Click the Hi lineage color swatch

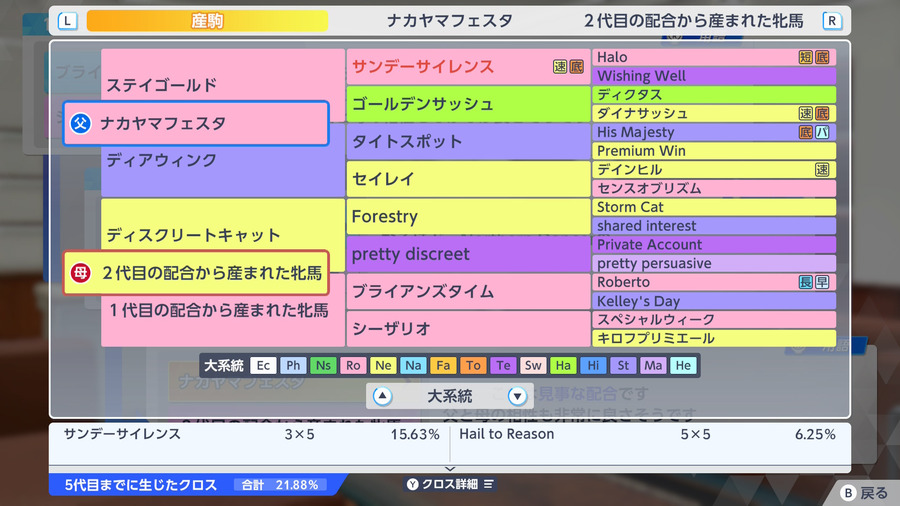click(593, 365)
